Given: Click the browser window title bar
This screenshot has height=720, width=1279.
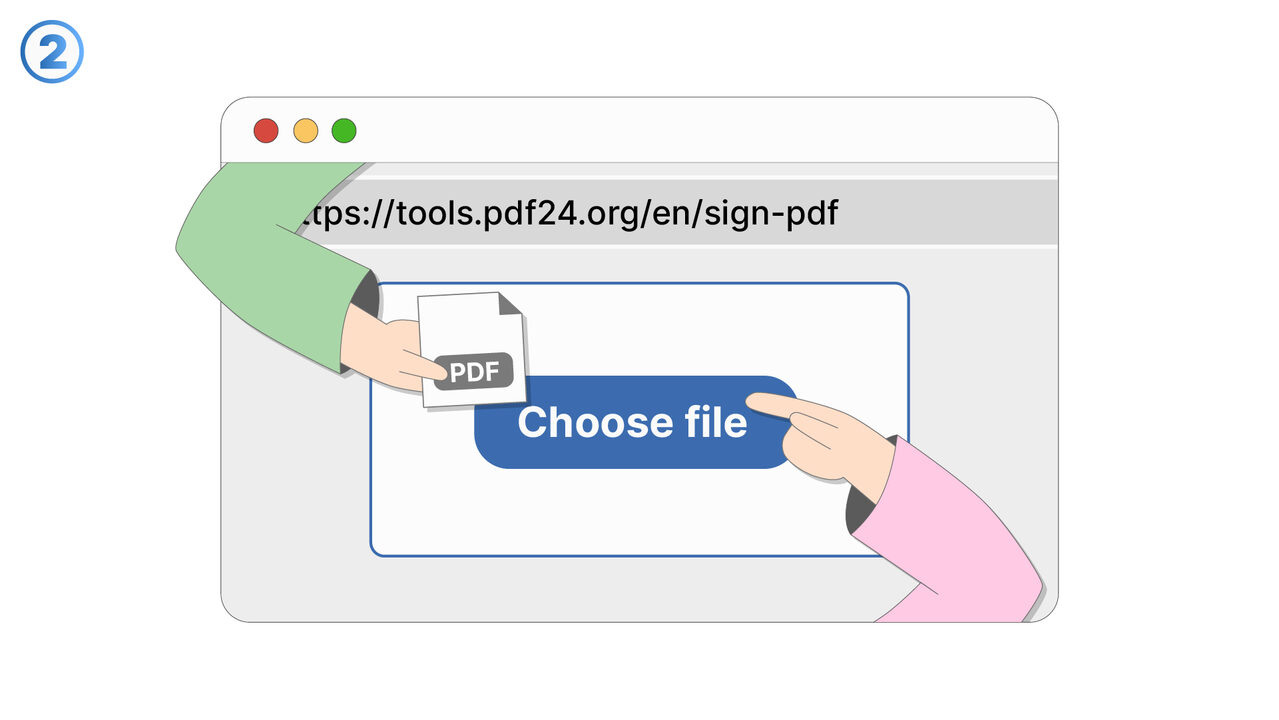Looking at the screenshot, I should click(700, 130).
